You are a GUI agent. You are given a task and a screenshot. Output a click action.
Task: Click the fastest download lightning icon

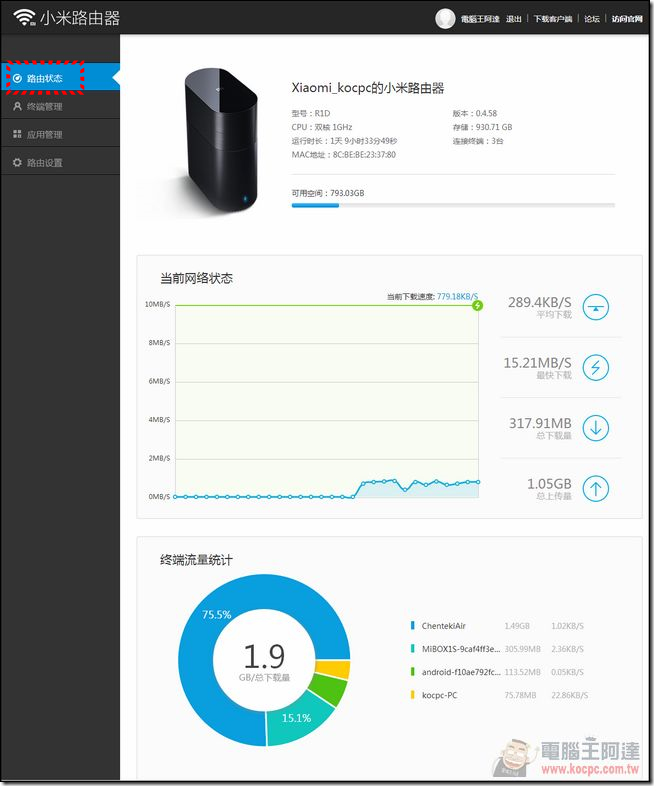595,367
